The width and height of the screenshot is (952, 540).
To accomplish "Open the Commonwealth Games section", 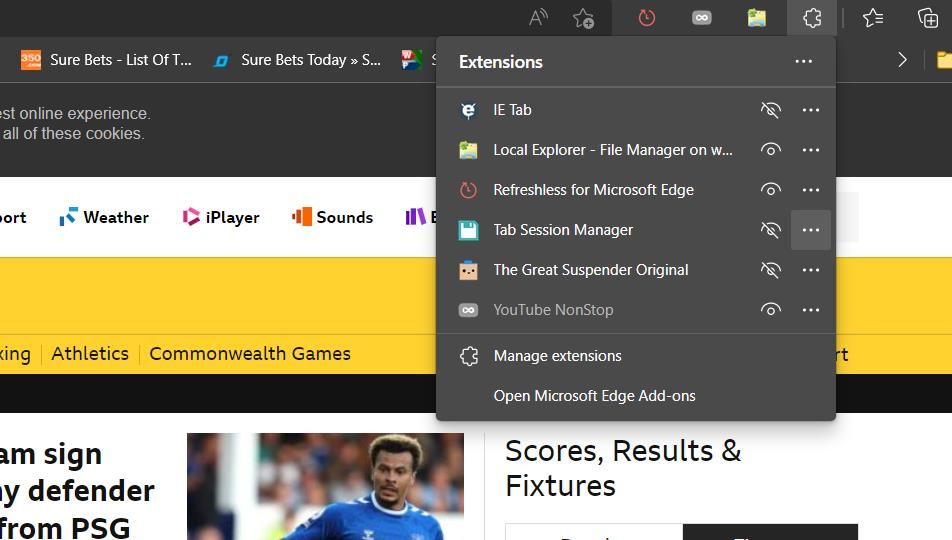I will pos(250,354).
